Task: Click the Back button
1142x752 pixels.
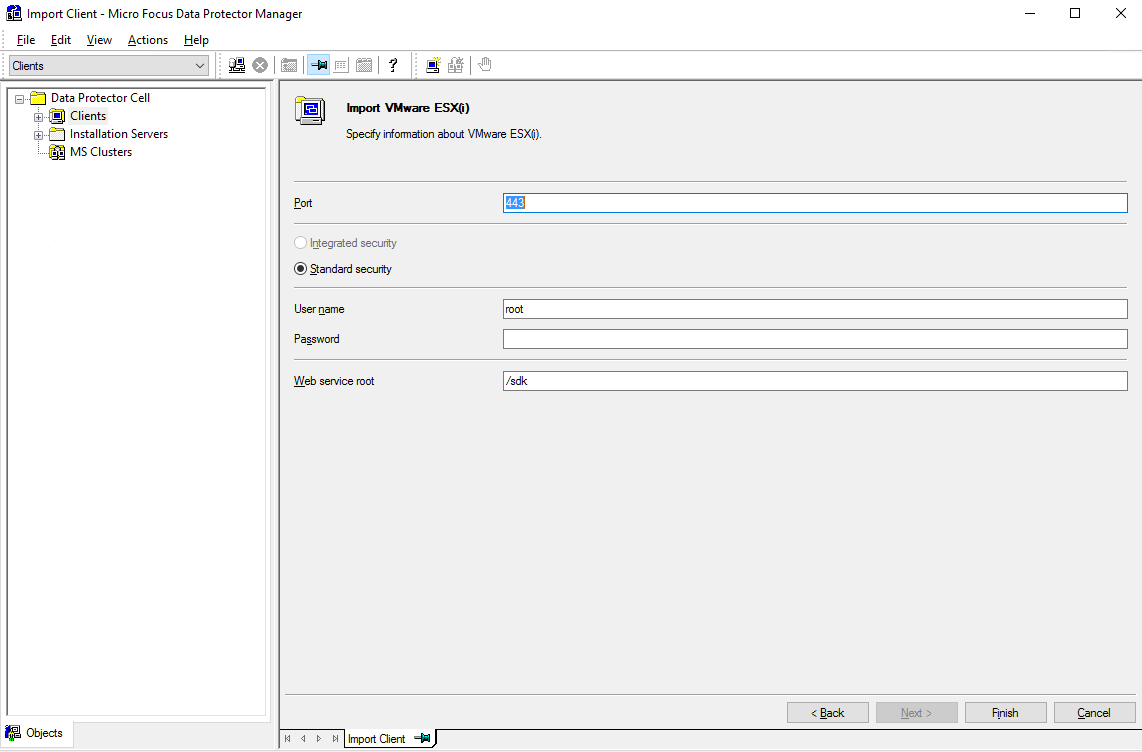Action: (x=827, y=713)
